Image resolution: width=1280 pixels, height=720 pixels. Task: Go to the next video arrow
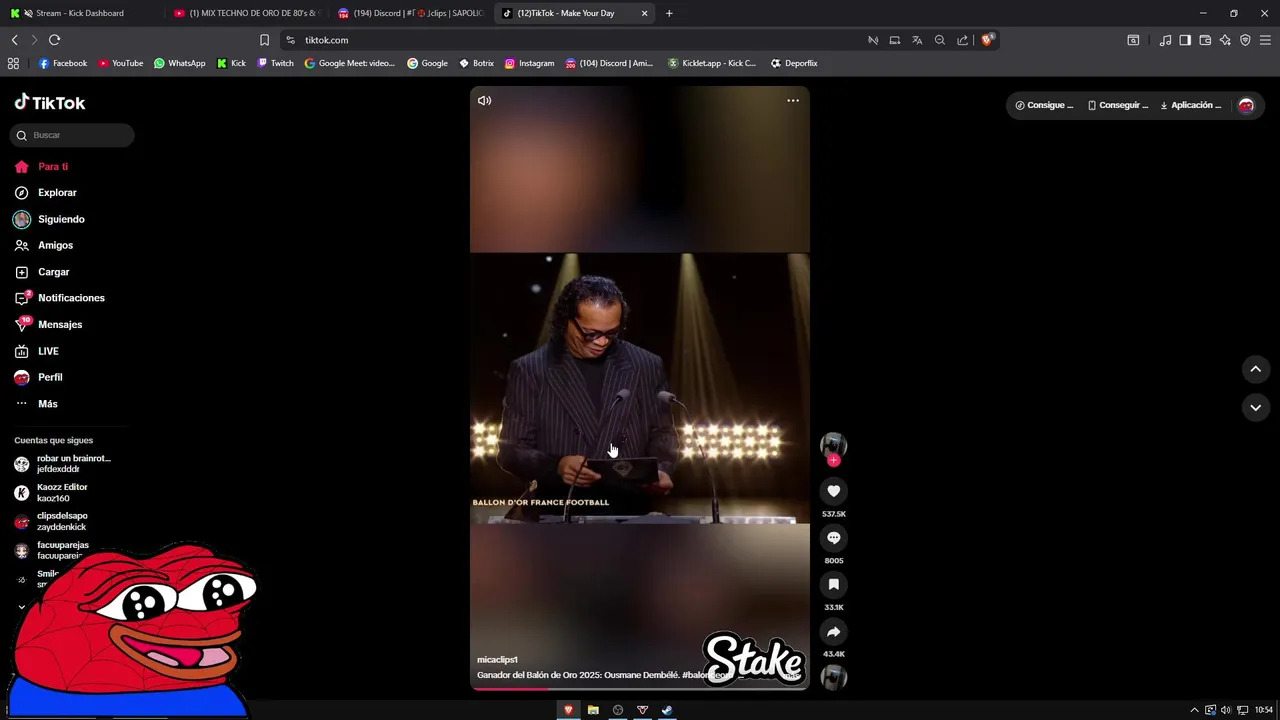click(x=1255, y=407)
